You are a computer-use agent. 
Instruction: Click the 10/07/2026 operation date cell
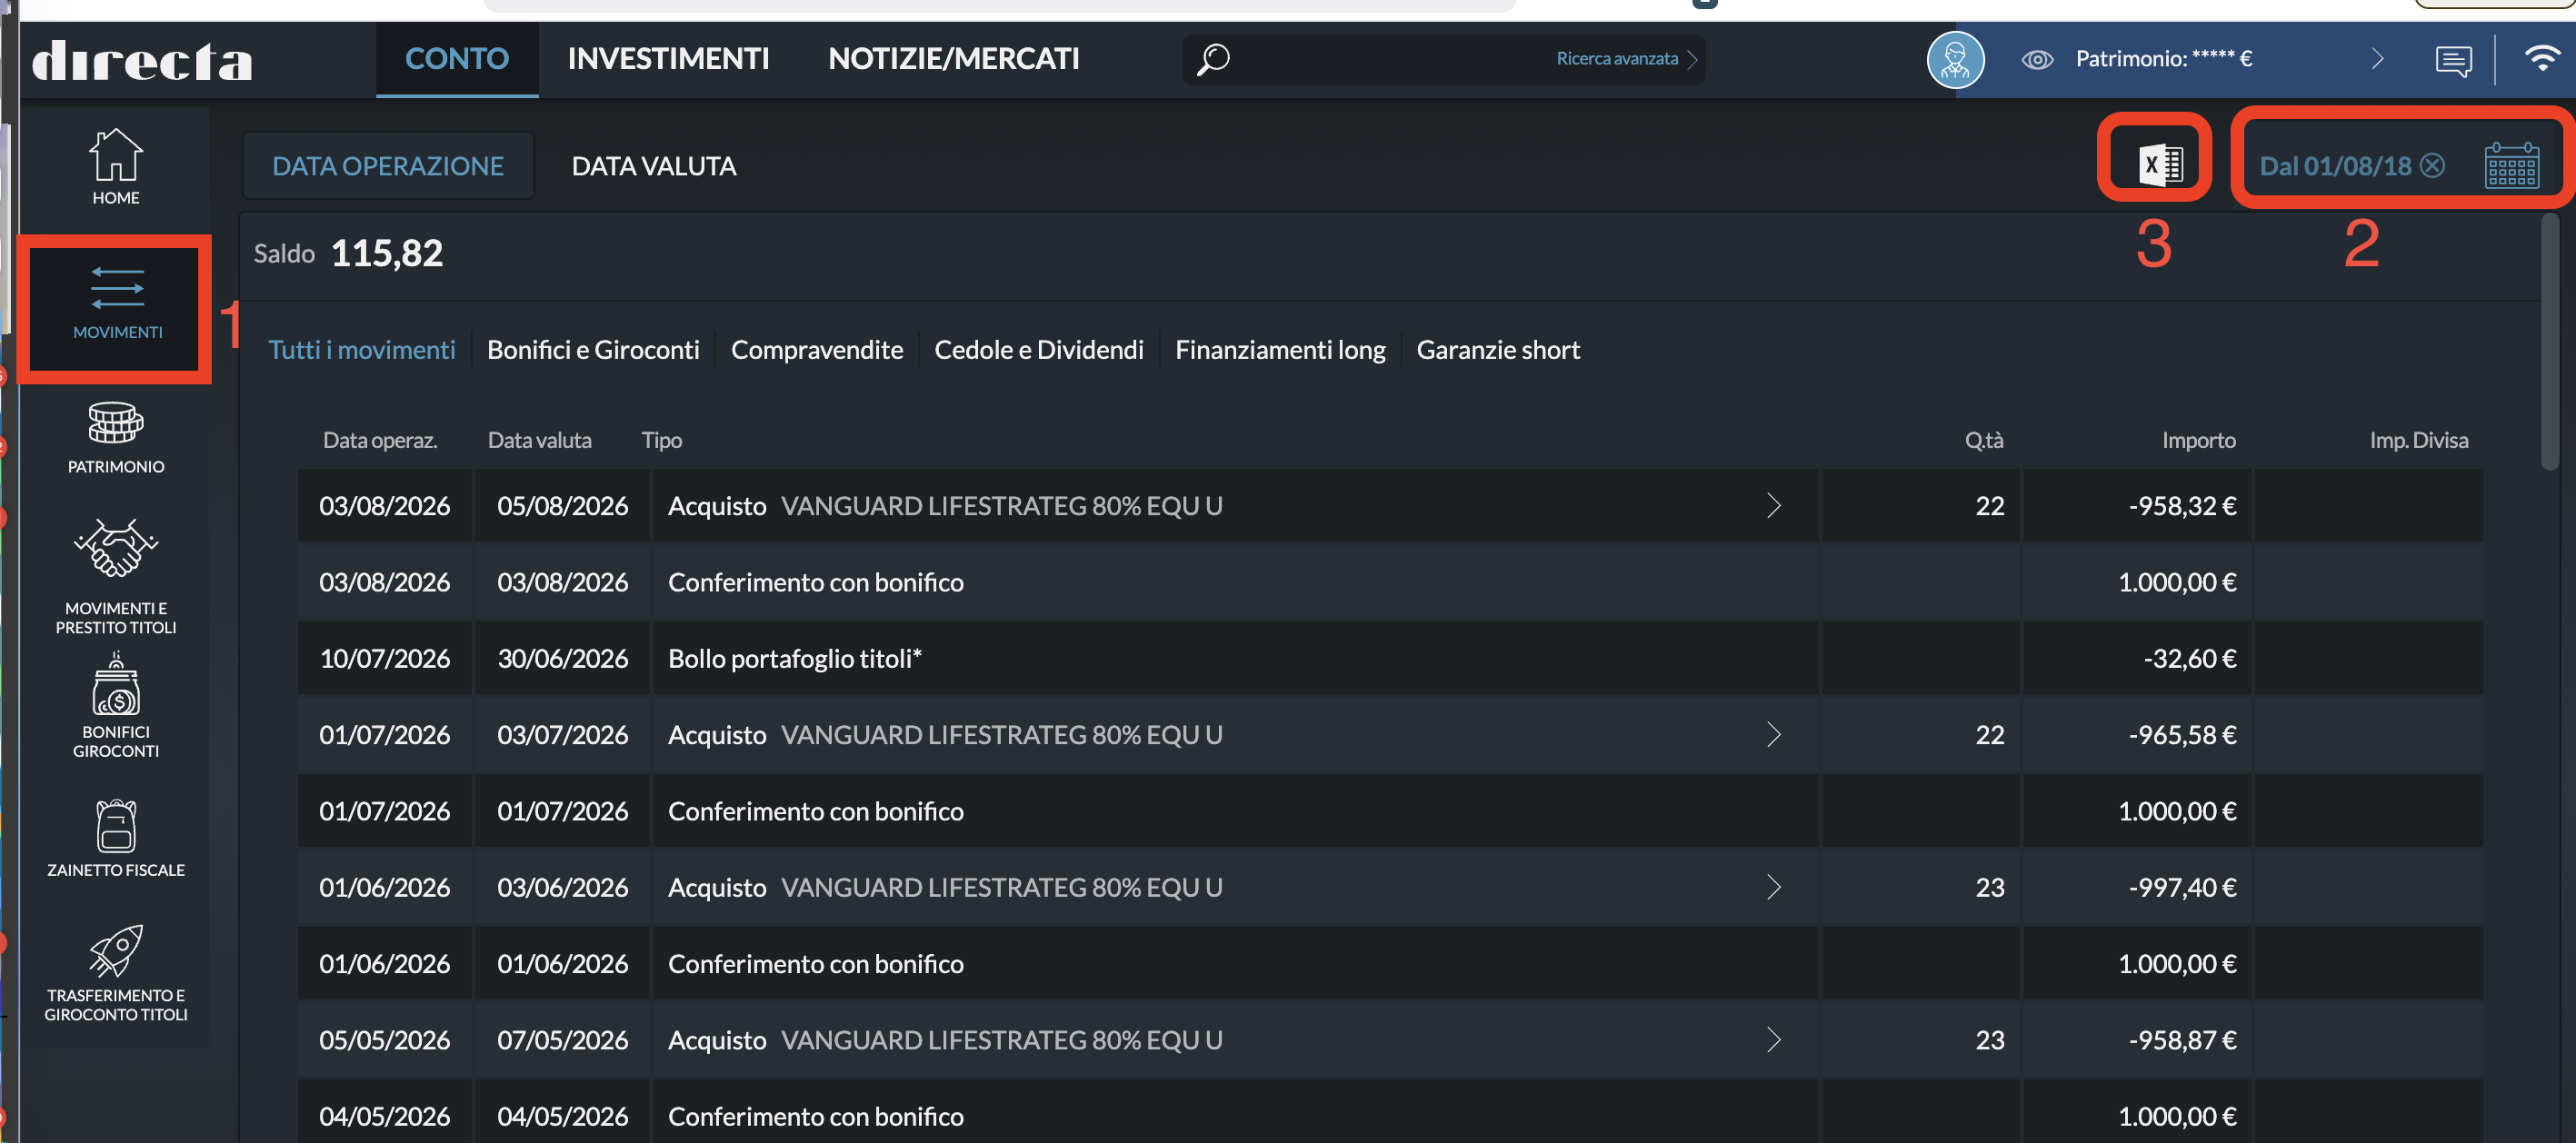[384, 659]
